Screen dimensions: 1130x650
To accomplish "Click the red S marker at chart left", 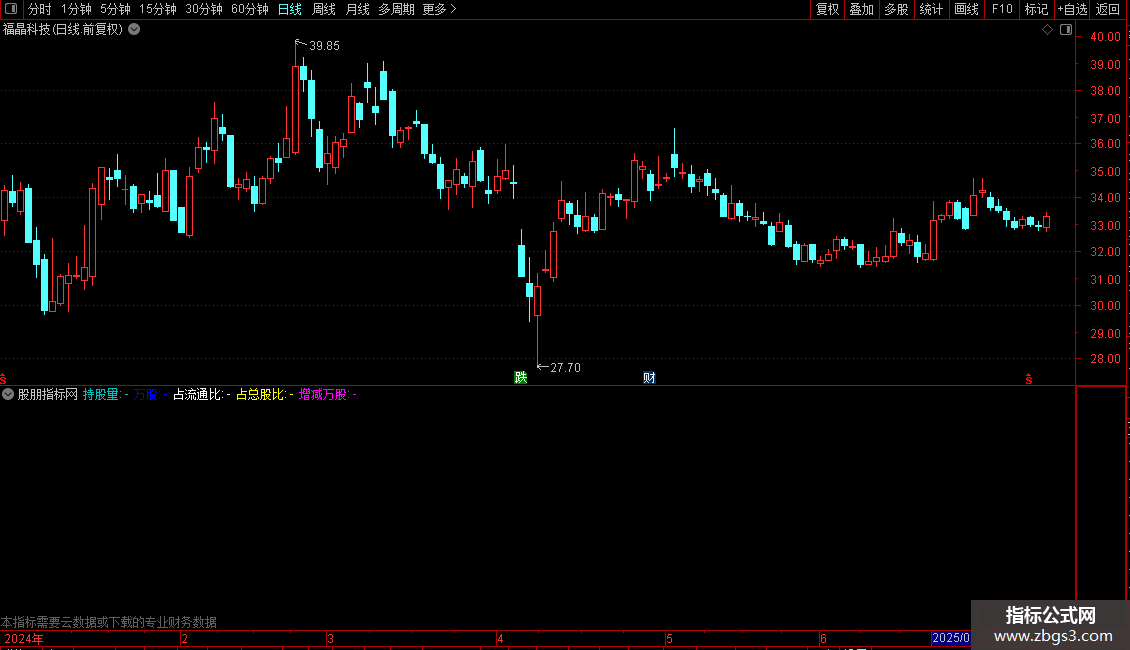I will [x=3, y=379].
